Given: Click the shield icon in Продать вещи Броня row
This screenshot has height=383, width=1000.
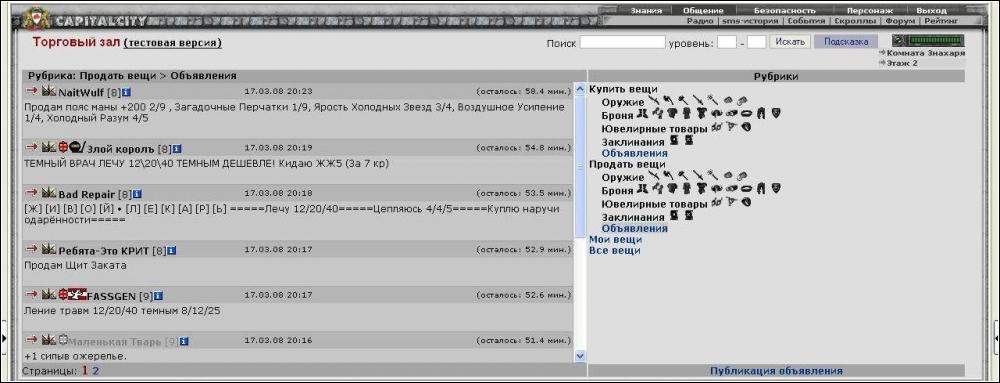Looking at the screenshot, I should pyautogui.click(x=776, y=188).
